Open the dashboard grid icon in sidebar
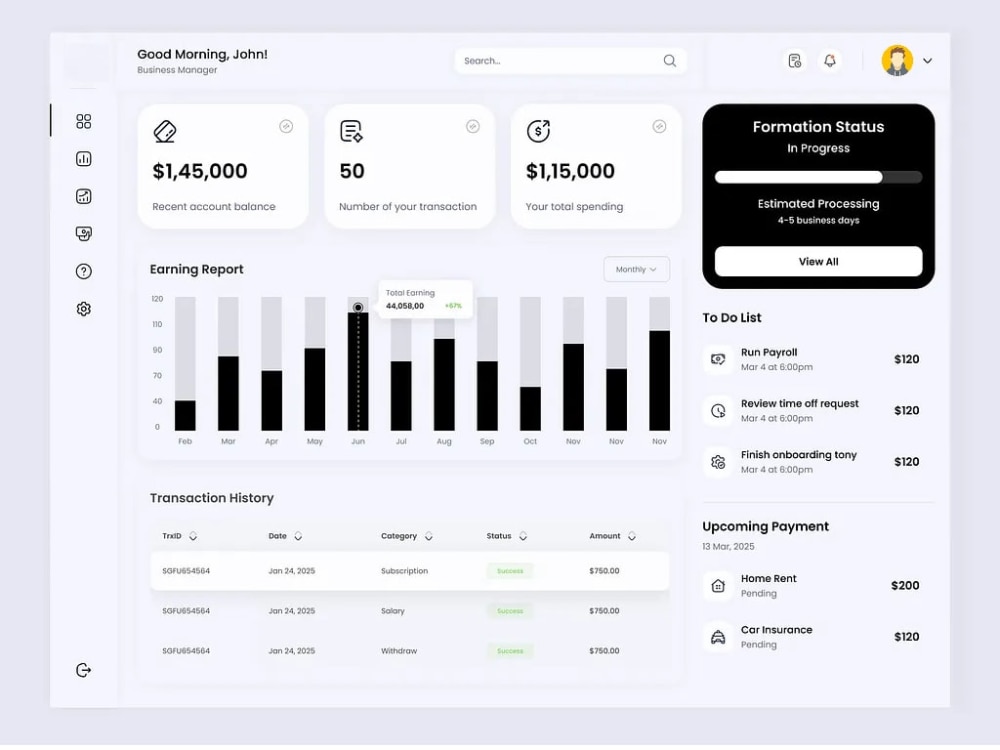Viewport: 1000px width, 750px height. (x=84, y=121)
